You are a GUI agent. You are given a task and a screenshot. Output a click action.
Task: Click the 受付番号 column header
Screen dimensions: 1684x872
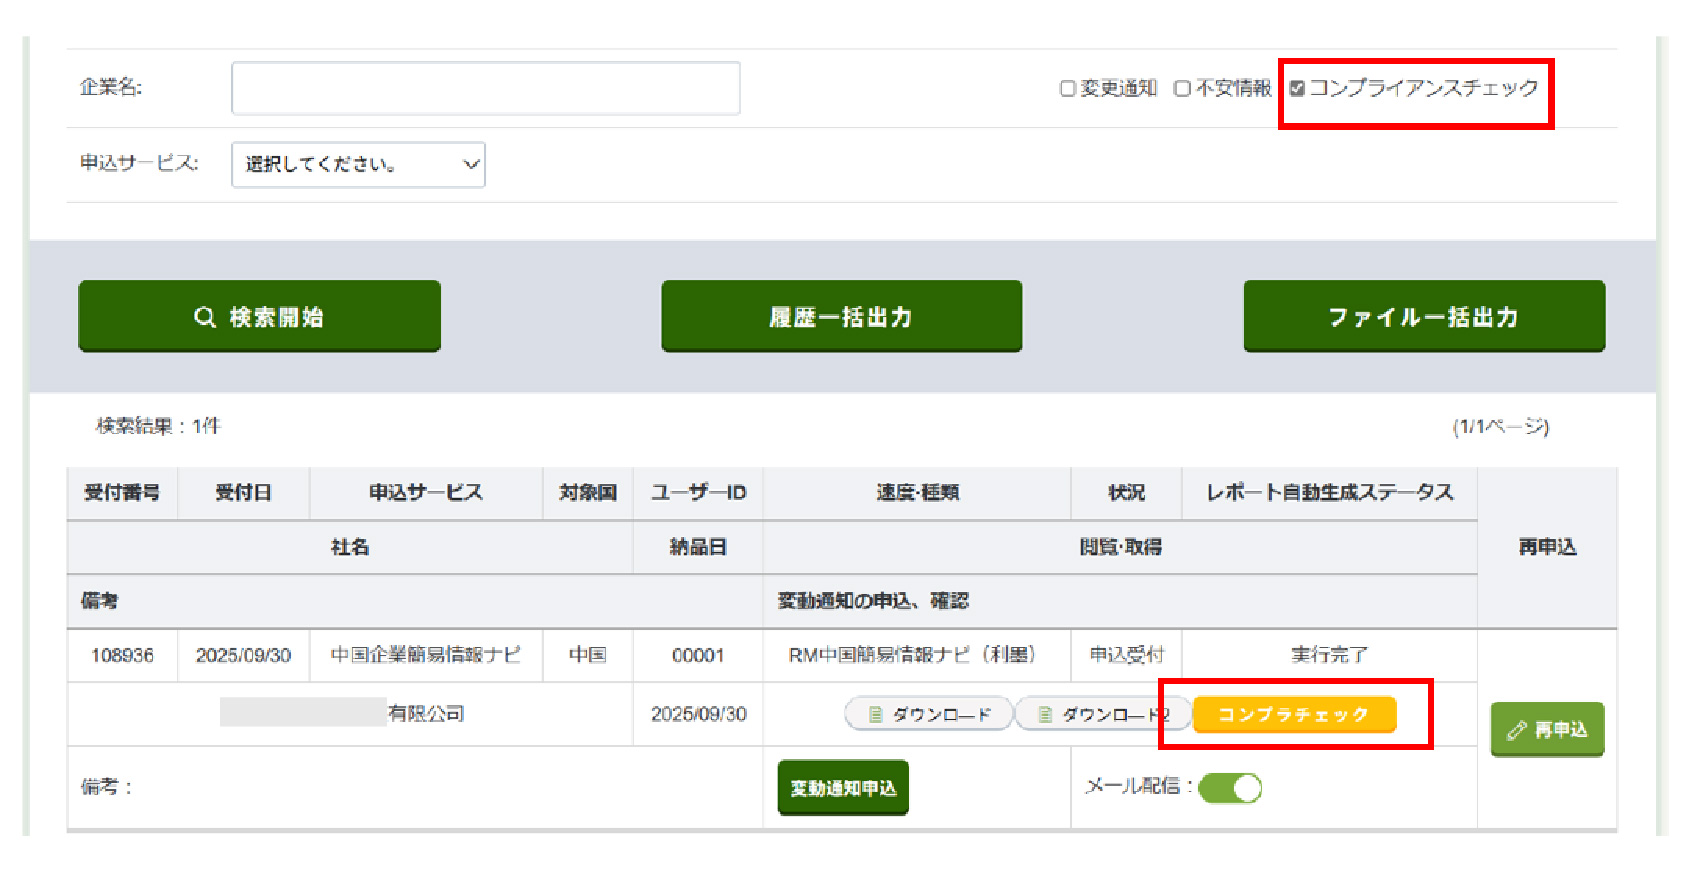pyautogui.click(x=122, y=492)
